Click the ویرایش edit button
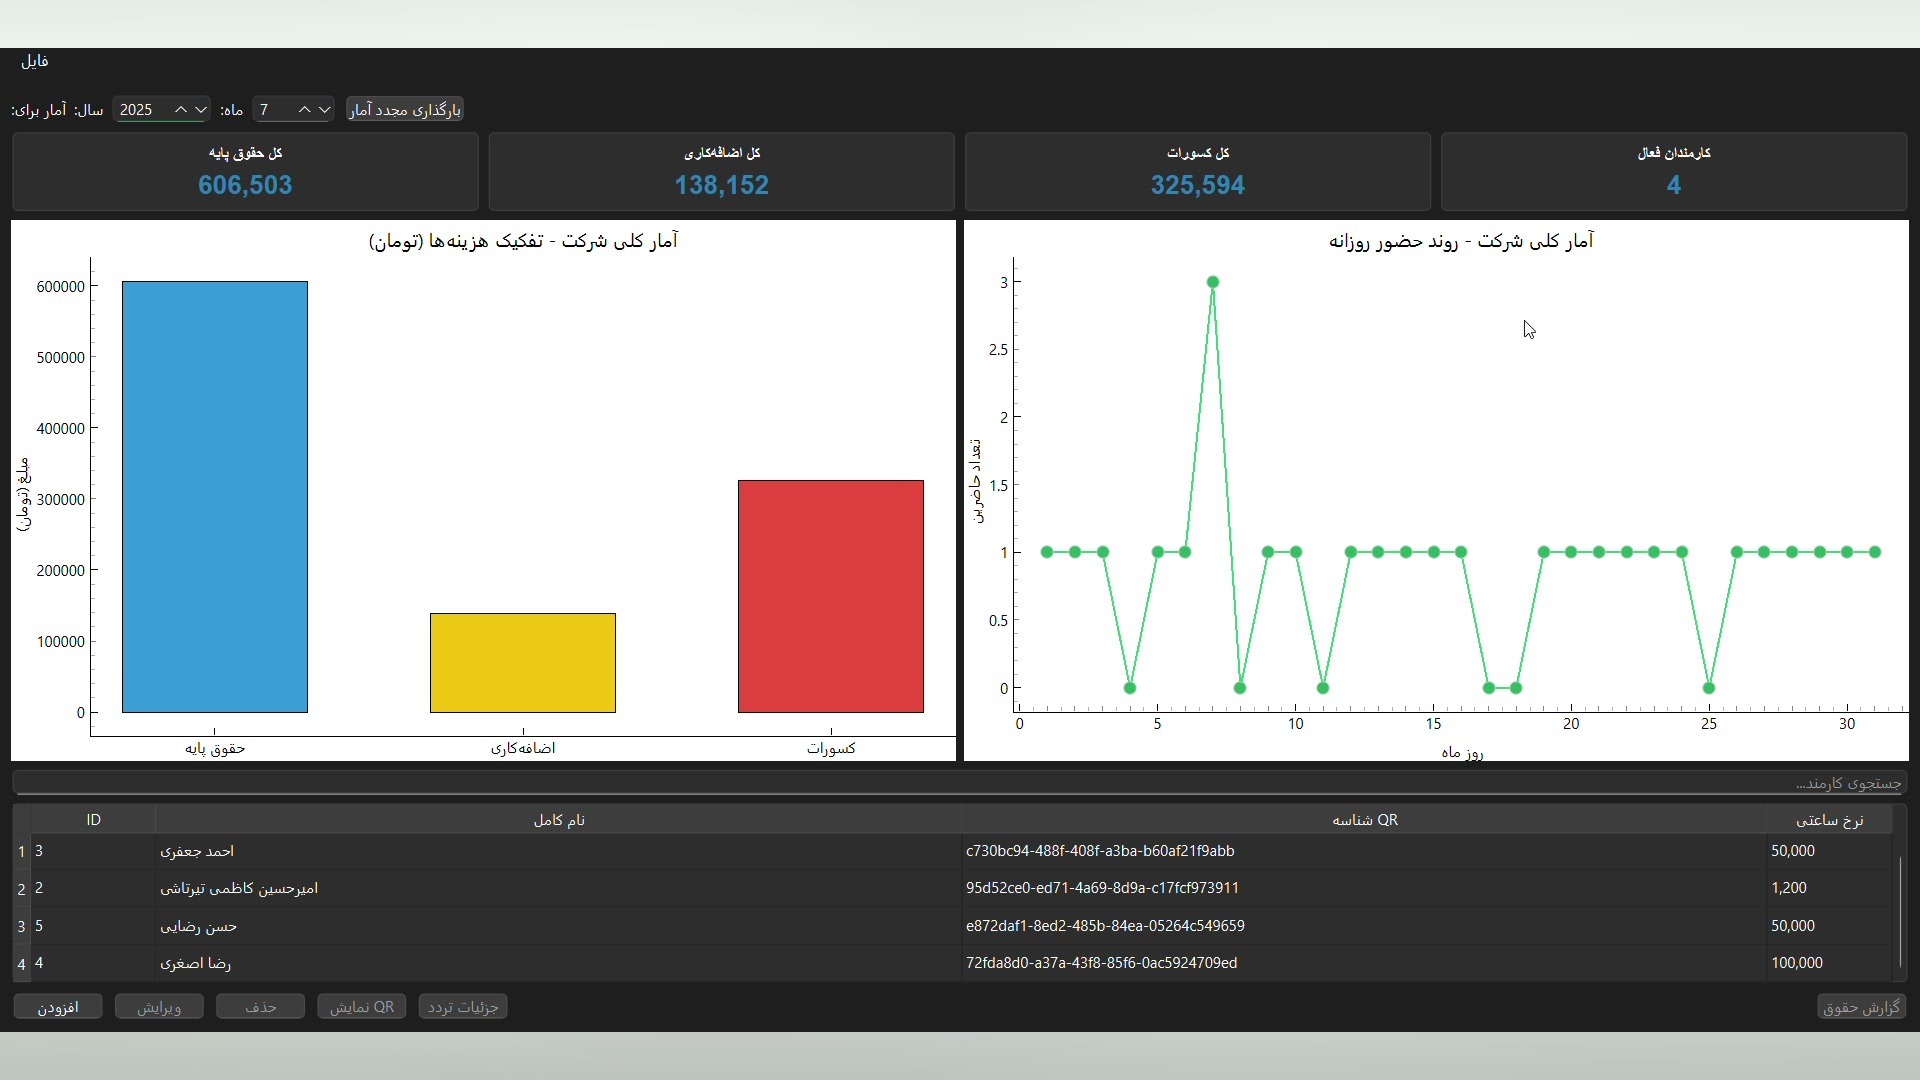 [159, 1007]
